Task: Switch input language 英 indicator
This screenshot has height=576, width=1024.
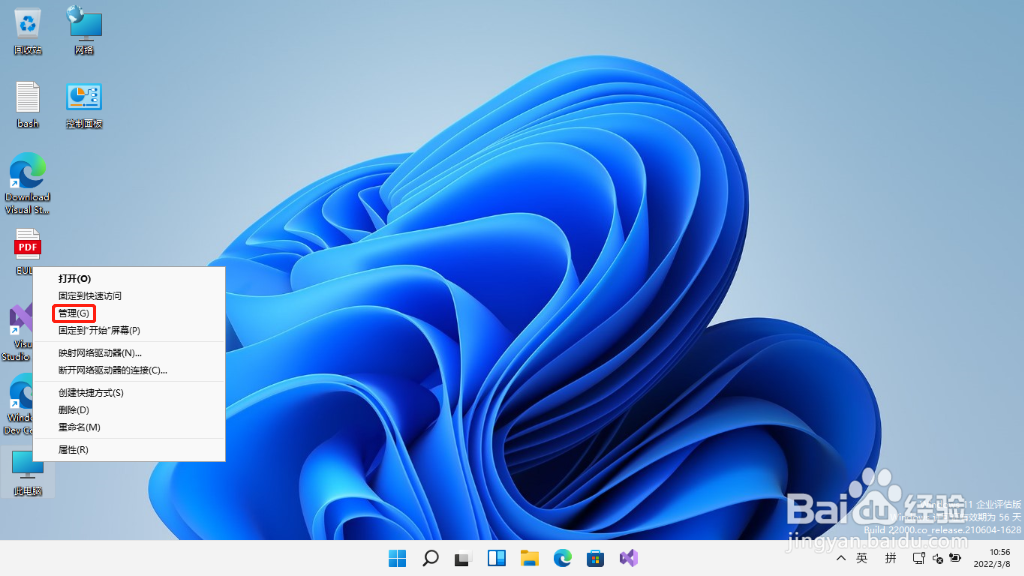Action: 862,558
